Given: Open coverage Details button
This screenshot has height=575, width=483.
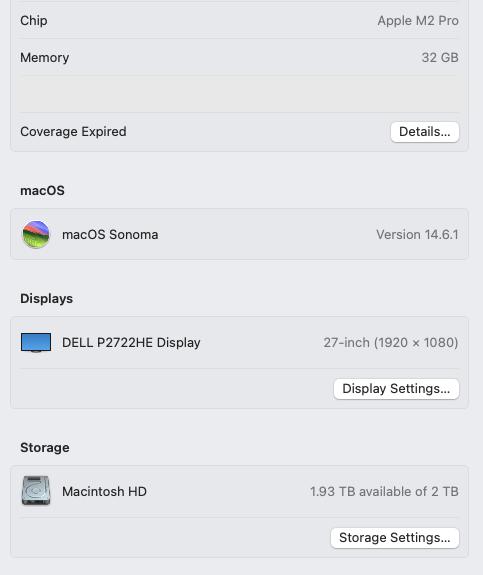Looking at the screenshot, I should click(x=425, y=132).
